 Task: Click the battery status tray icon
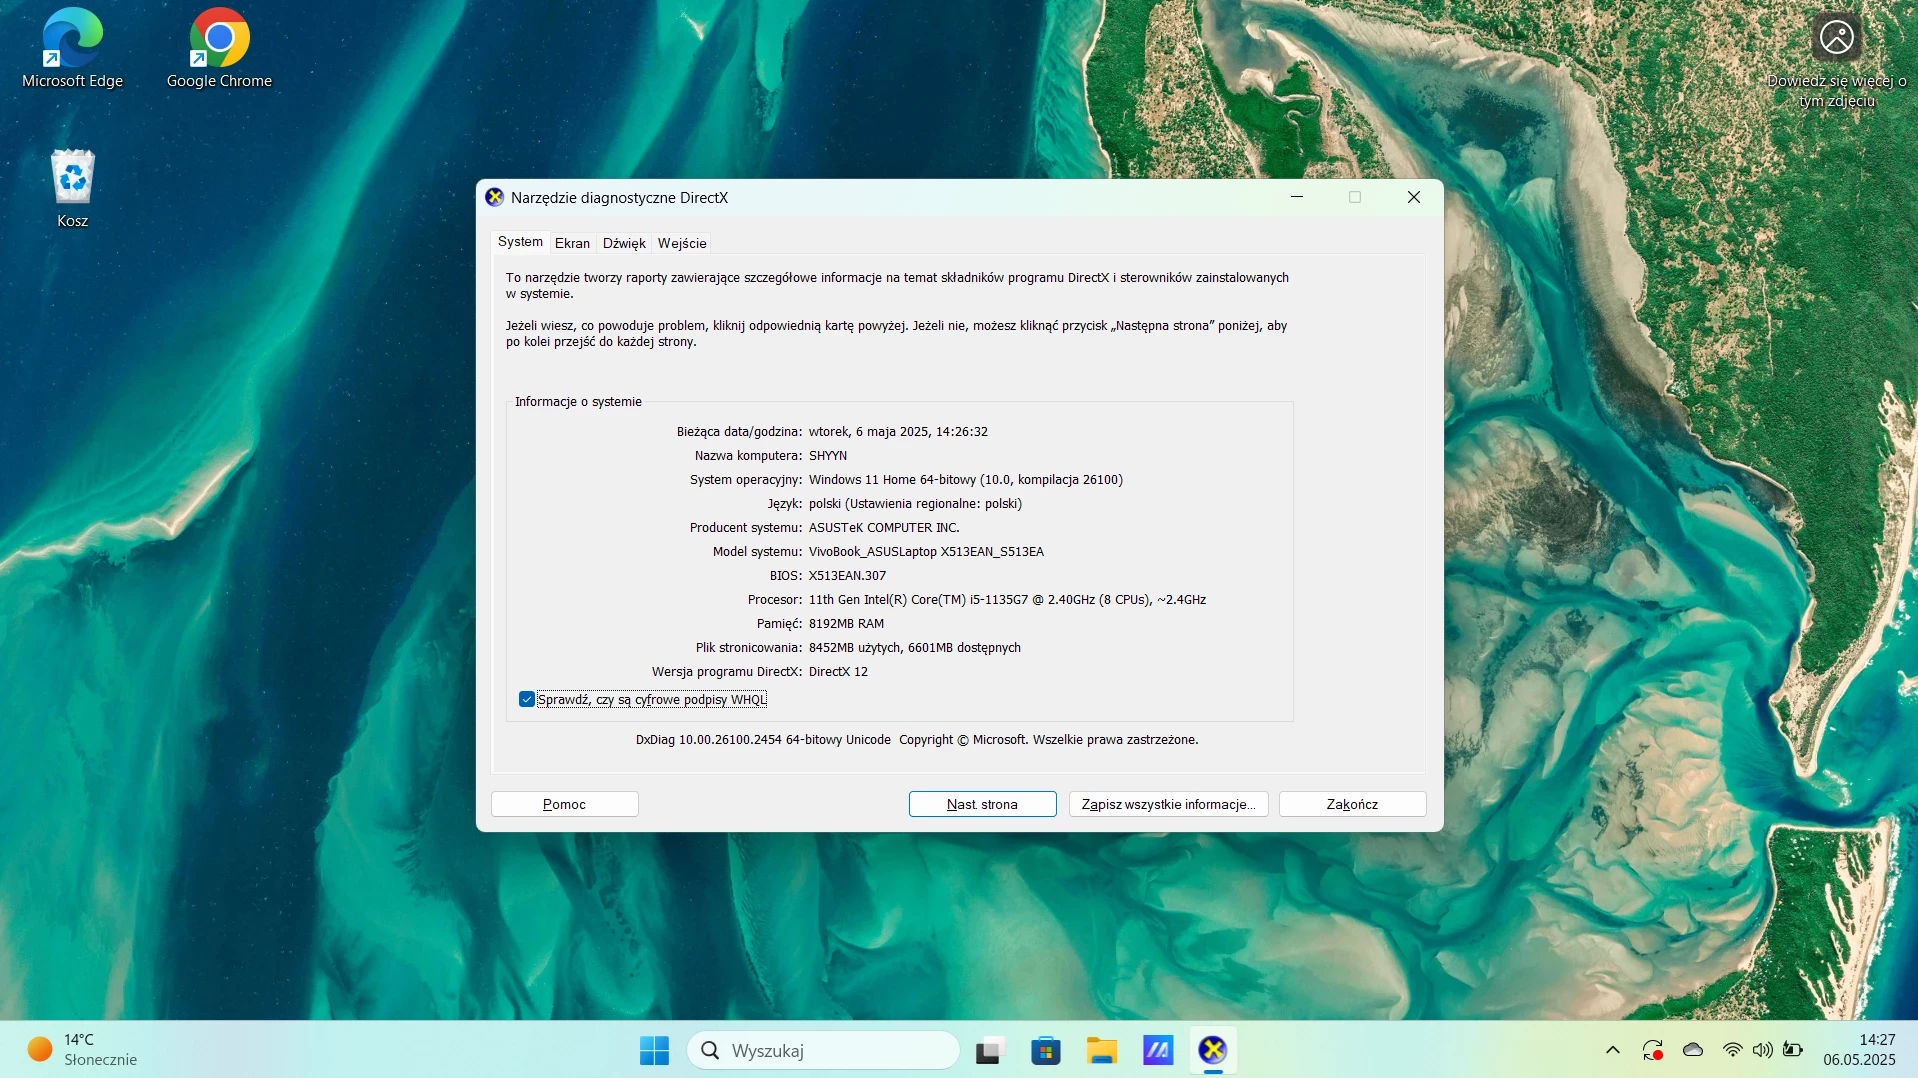(1793, 1050)
